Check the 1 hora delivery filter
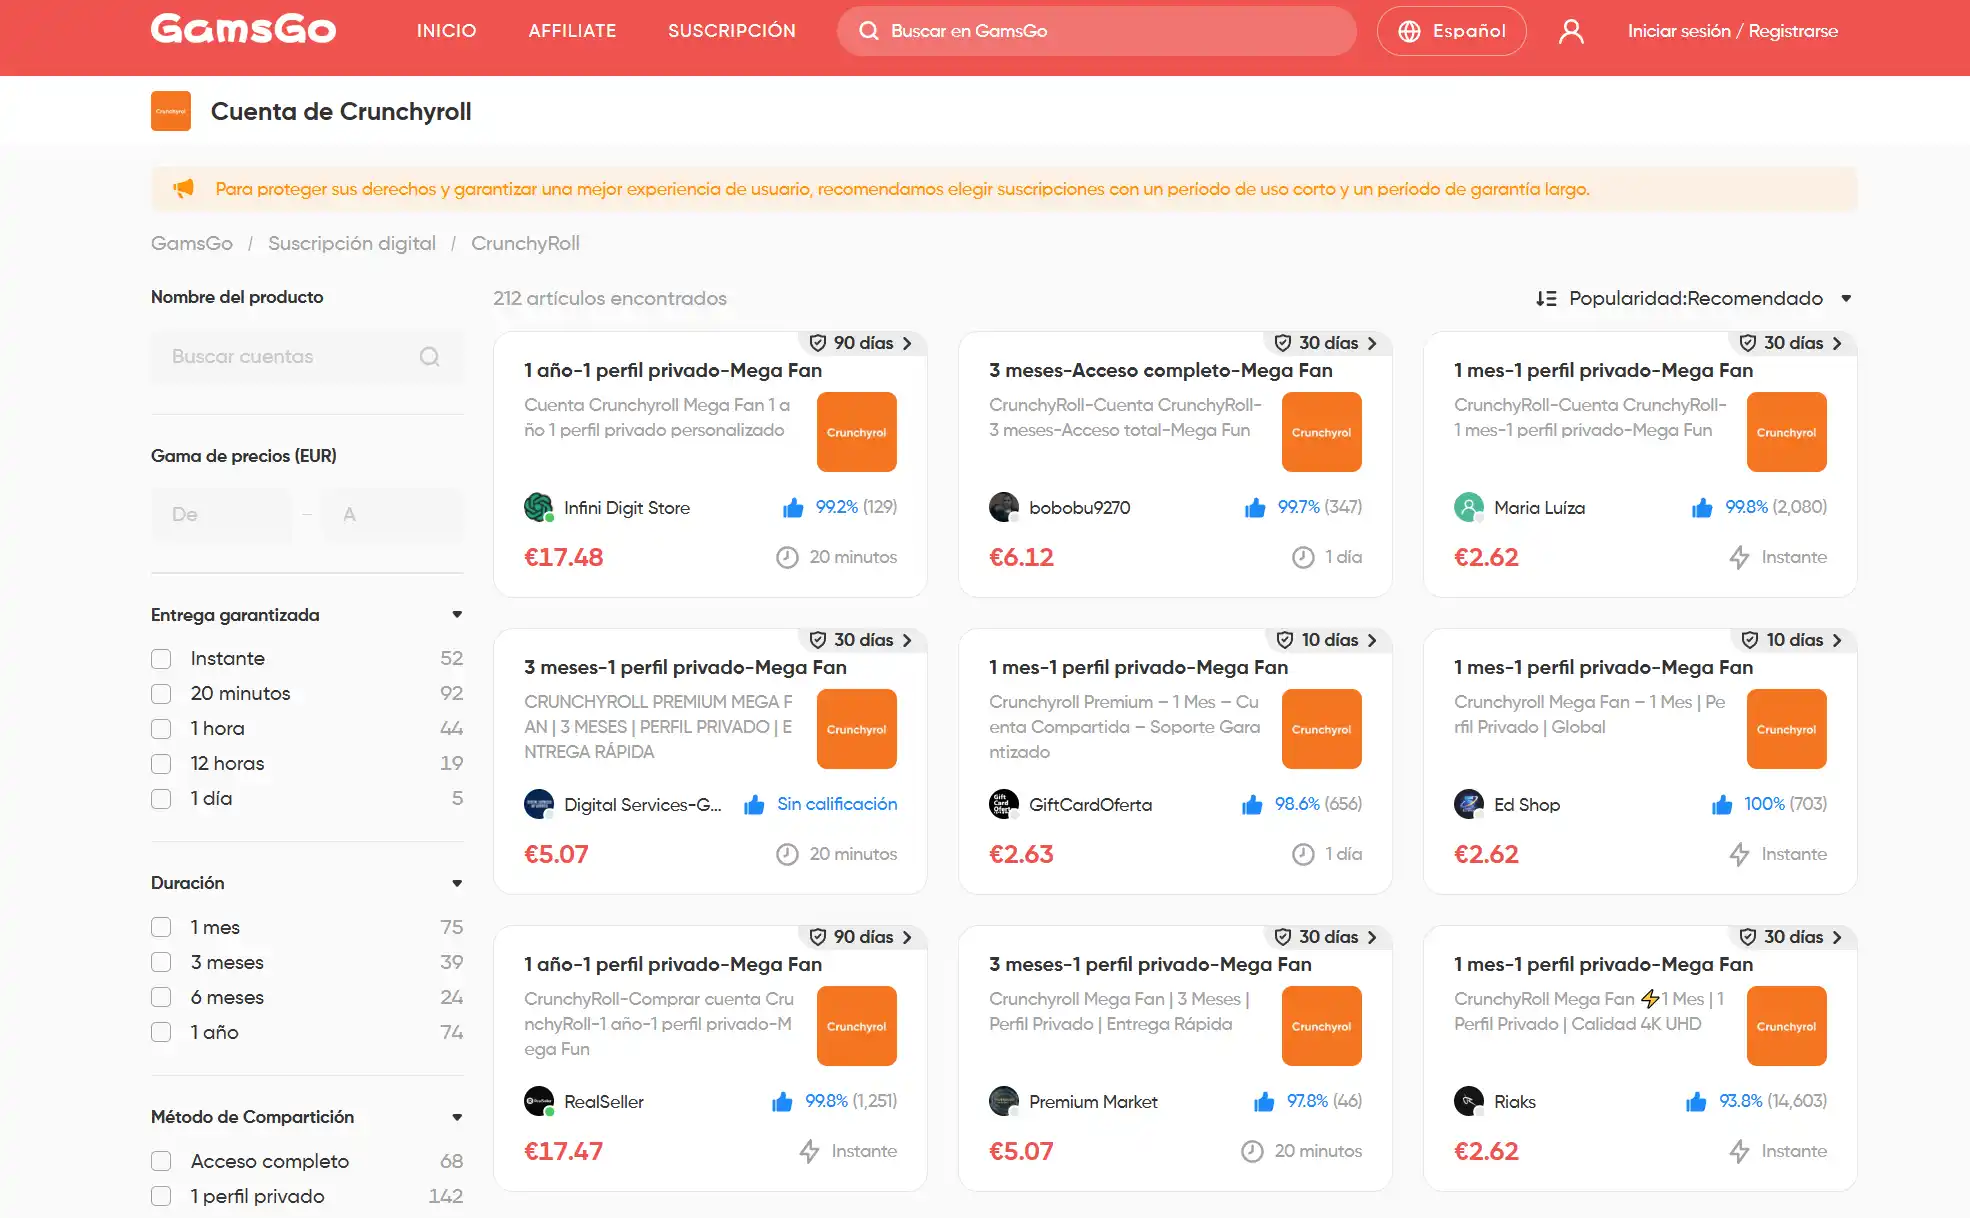The width and height of the screenshot is (1970, 1218). [x=161, y=729]
